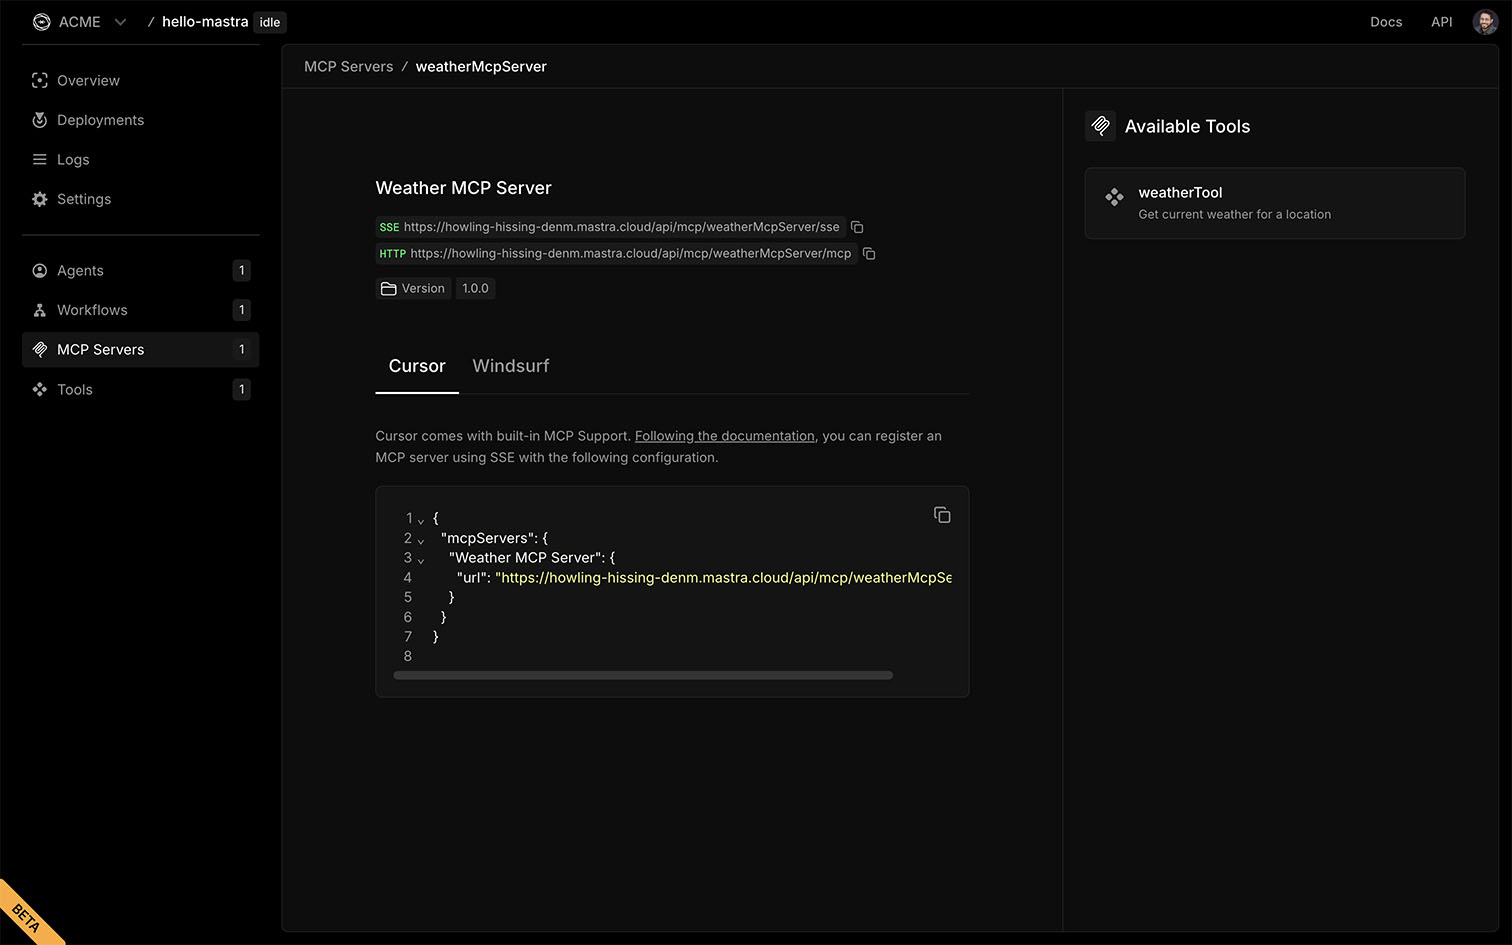This screenshot has height=945, width=1512.
Task: Collapse code line 1 fold arrow
Action: tap(421, 520)
